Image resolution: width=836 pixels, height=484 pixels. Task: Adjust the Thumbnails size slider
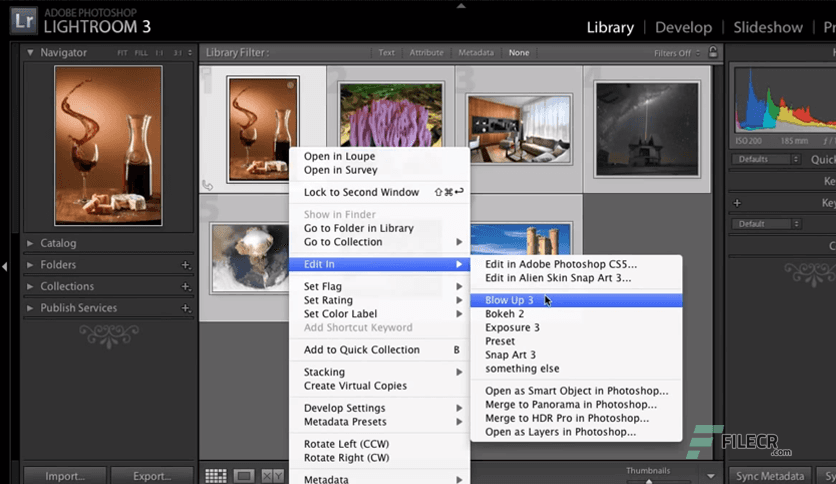click(x=649, y=481)
